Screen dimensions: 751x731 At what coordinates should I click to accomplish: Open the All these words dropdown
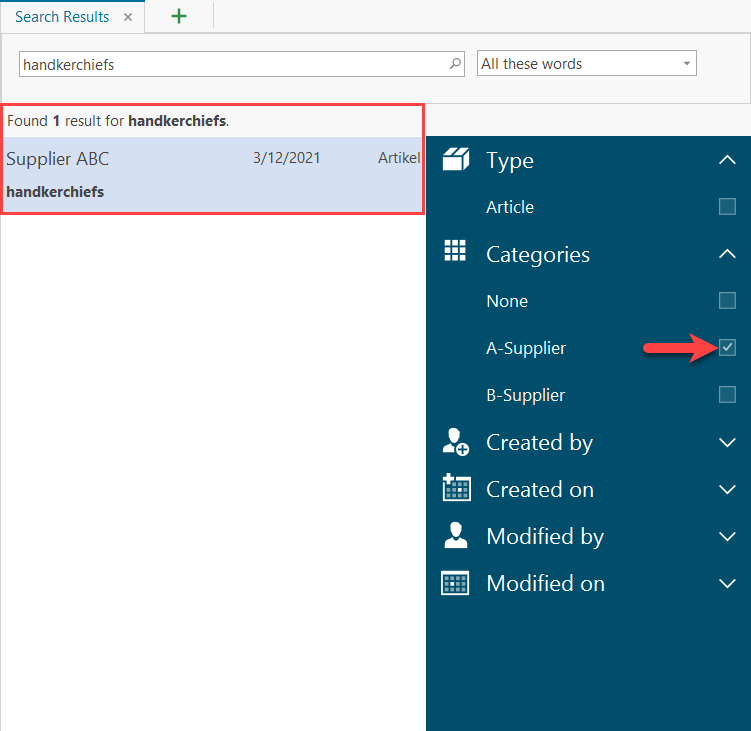click(587, 64)
